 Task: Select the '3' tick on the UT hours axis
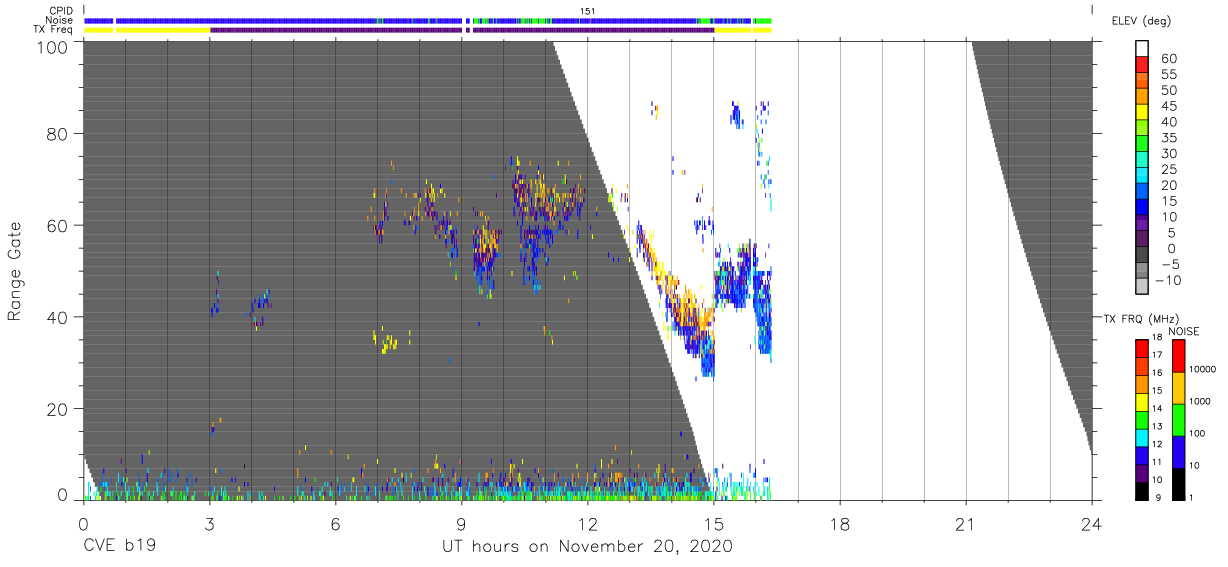(x=209, y=523)
